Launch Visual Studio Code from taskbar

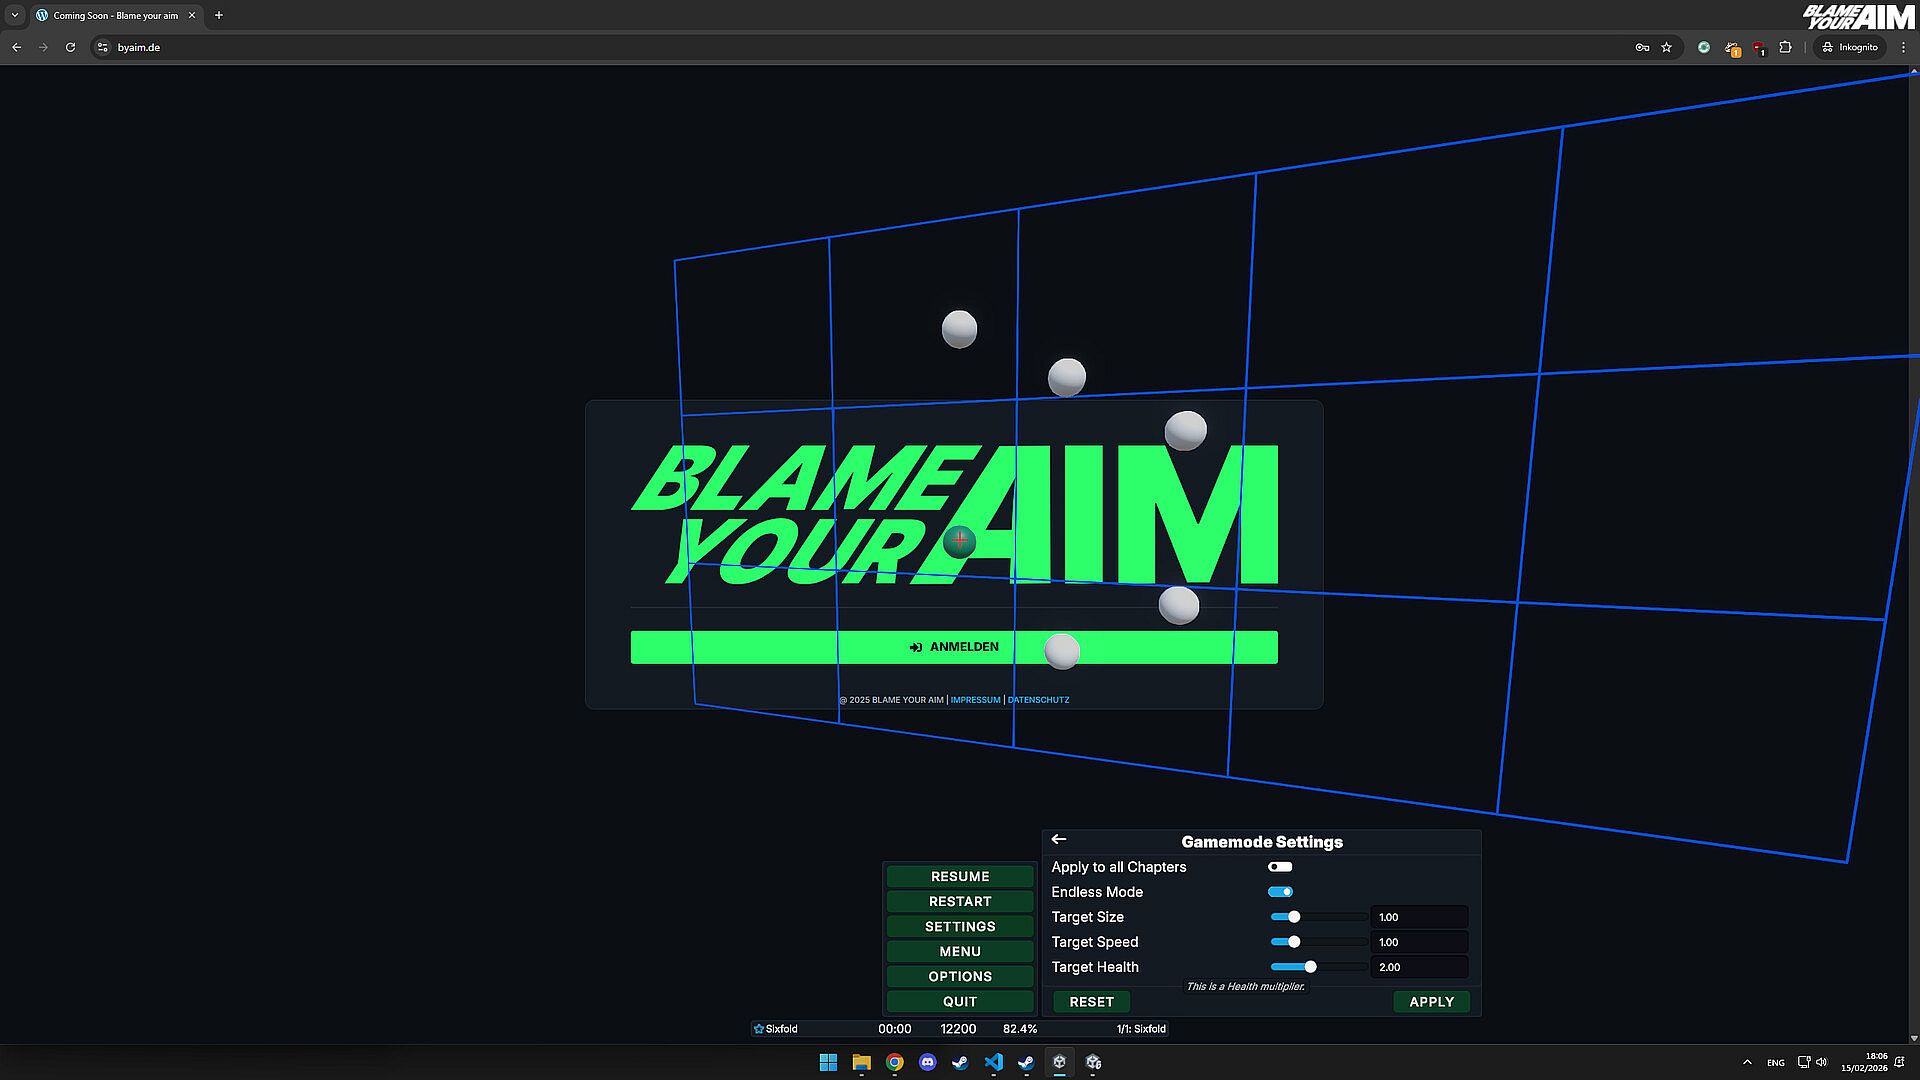coord(993,1062)
